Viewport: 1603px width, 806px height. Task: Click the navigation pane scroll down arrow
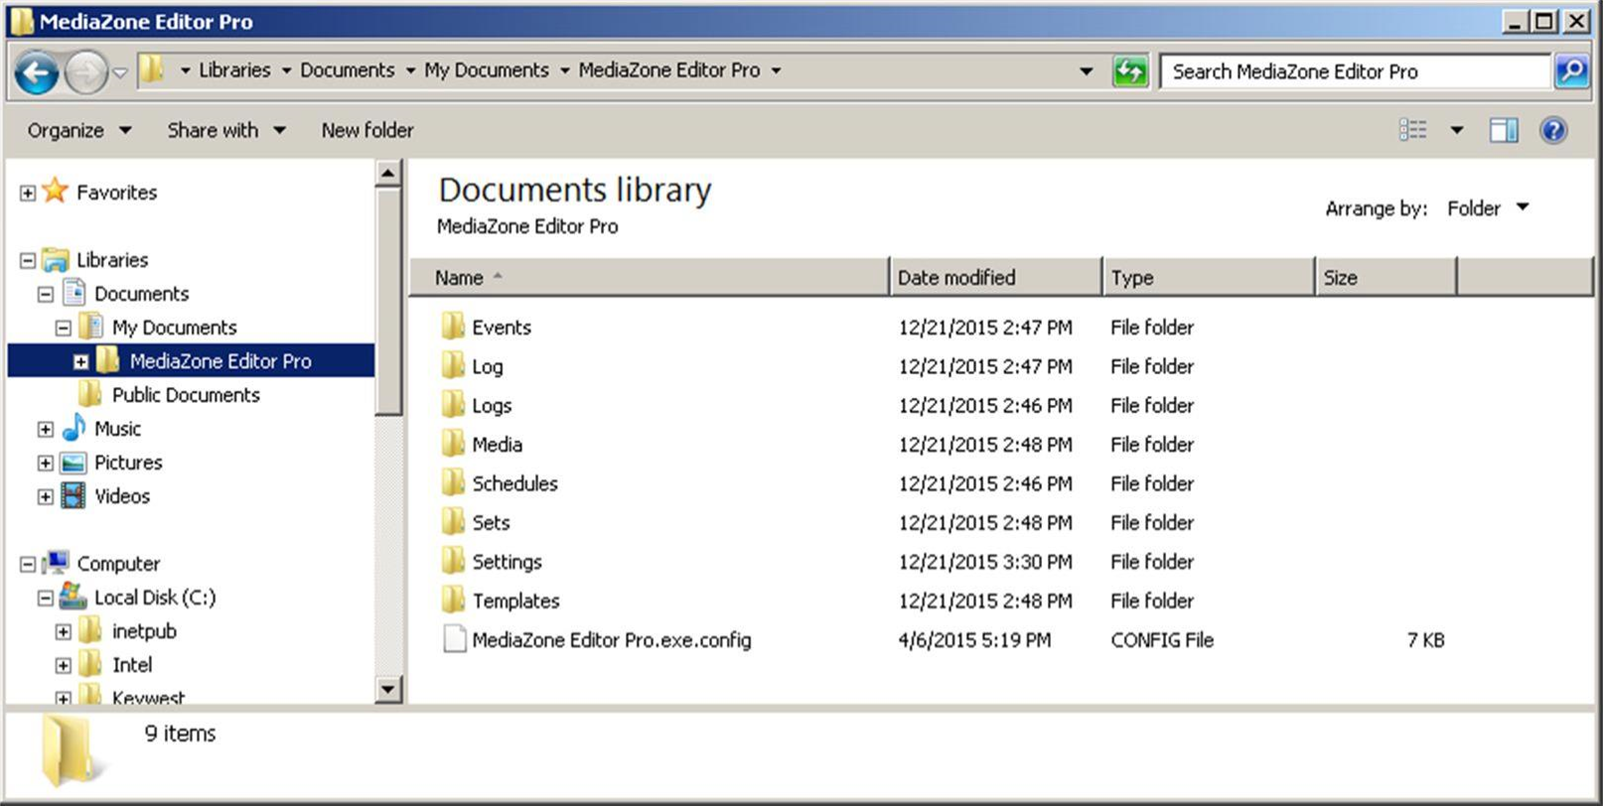click(388, 689)
